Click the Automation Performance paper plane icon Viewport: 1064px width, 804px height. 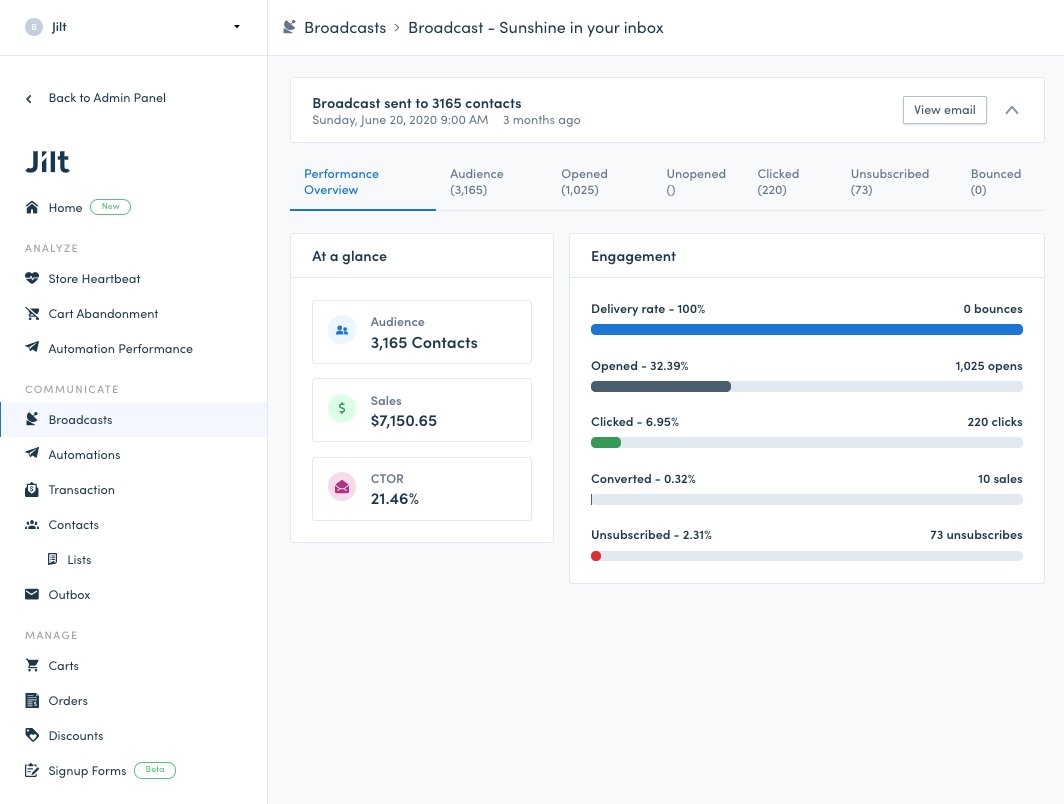coord(32,347)
